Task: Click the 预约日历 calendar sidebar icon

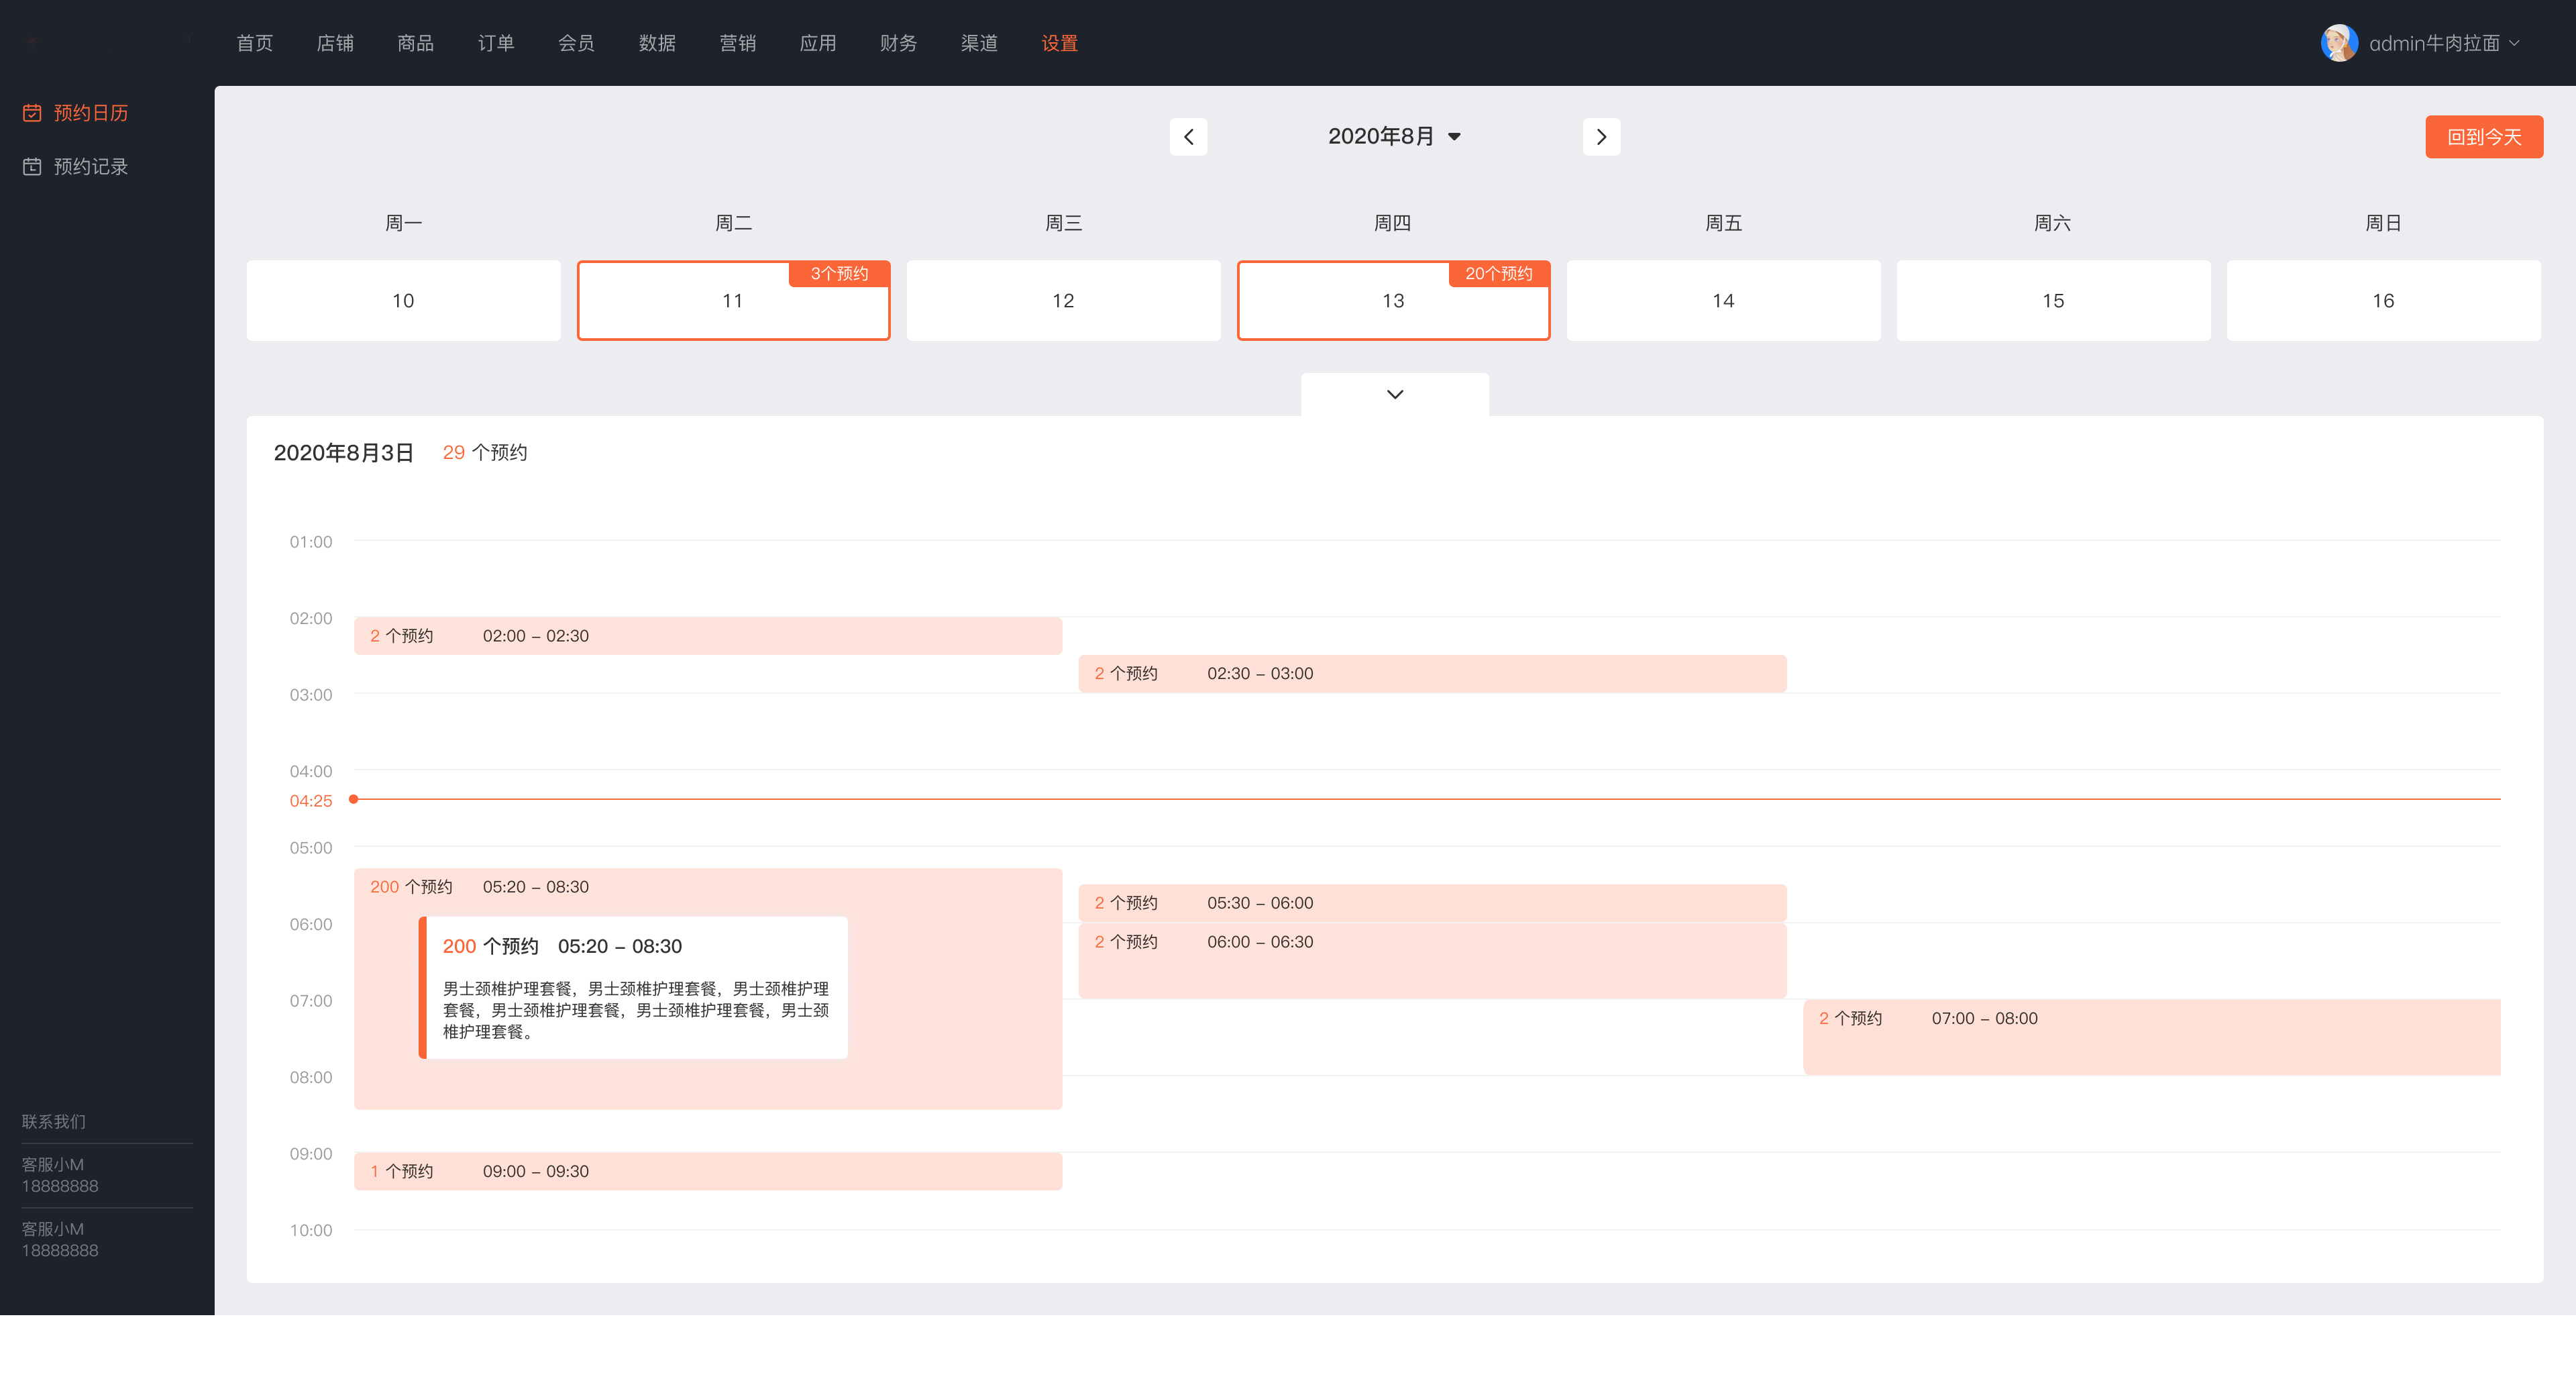Action: [x=32, y=113]
